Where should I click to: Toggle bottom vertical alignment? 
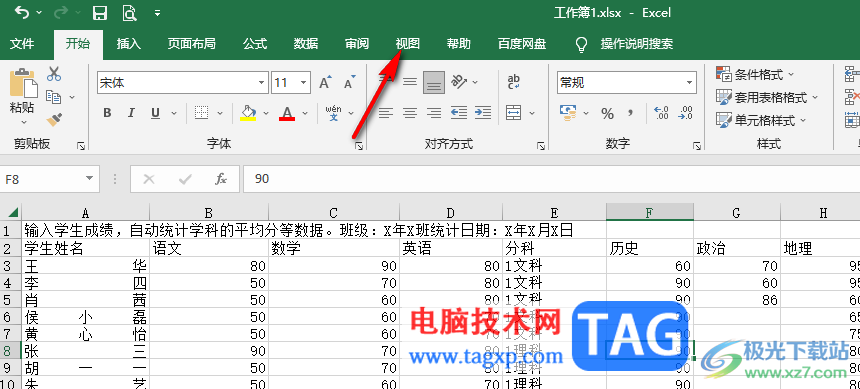[434, 82]
